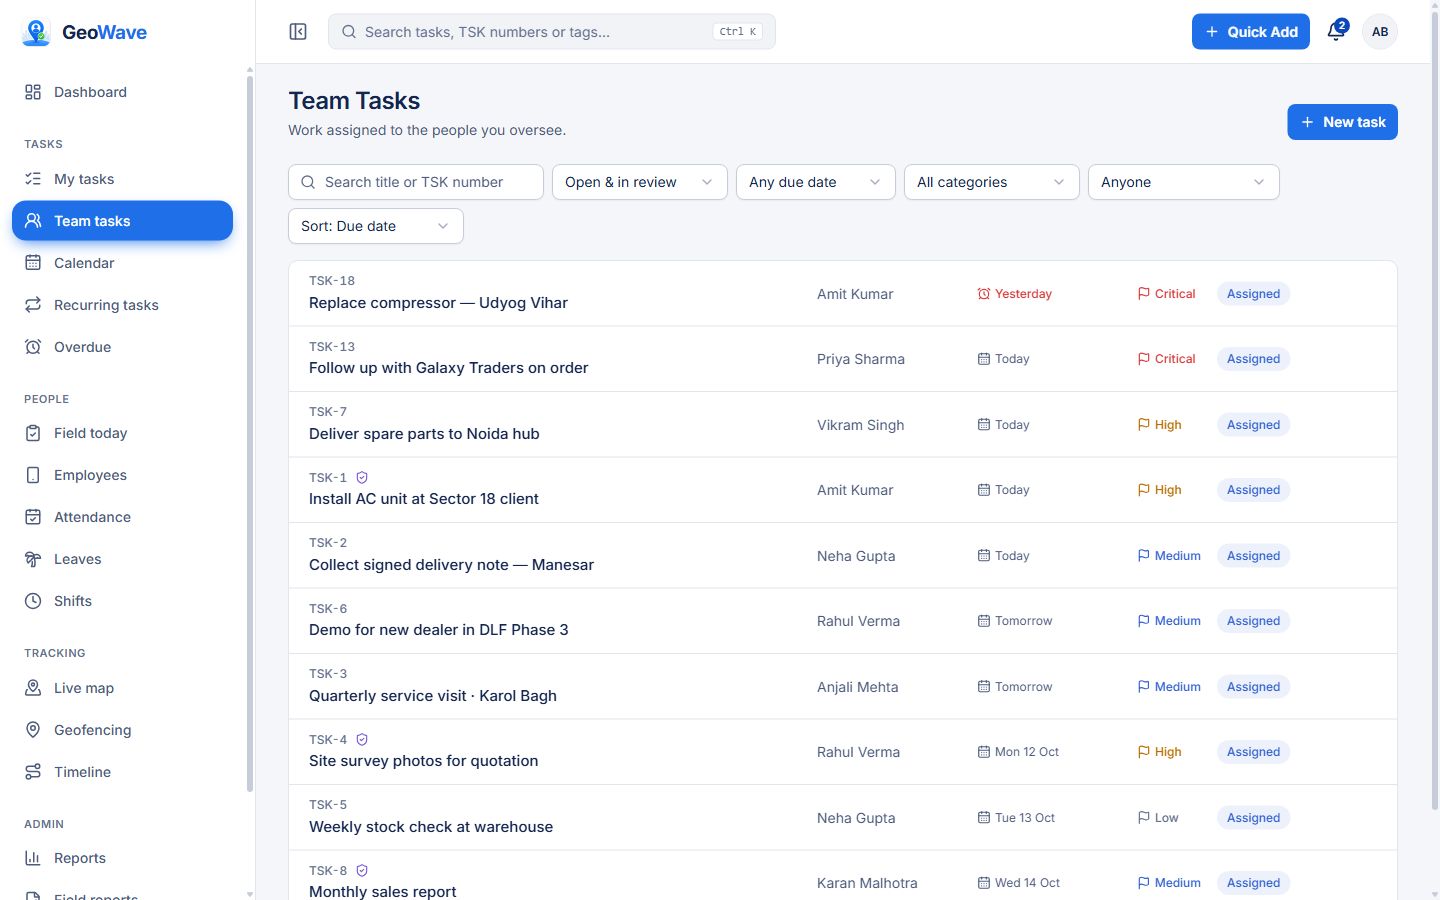Click the Quick Add button
The height and width of the screenshot is (900, 1440).
click(1251, 32)
